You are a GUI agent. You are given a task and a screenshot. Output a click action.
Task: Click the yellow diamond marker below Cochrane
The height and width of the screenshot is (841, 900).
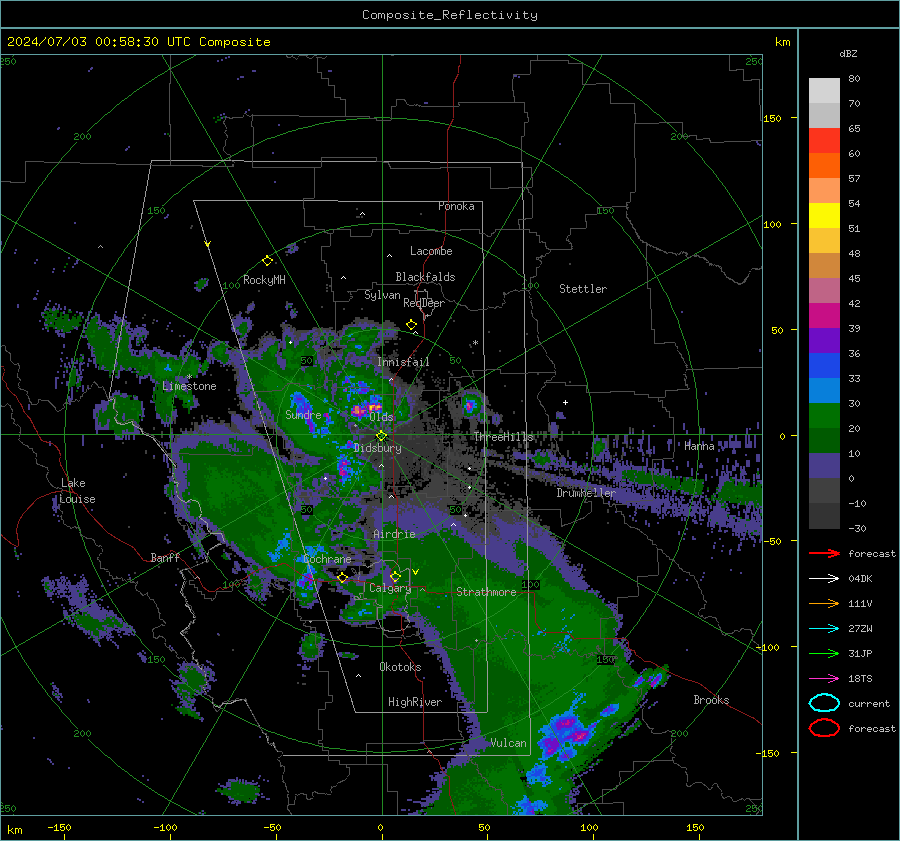(342, 577)
